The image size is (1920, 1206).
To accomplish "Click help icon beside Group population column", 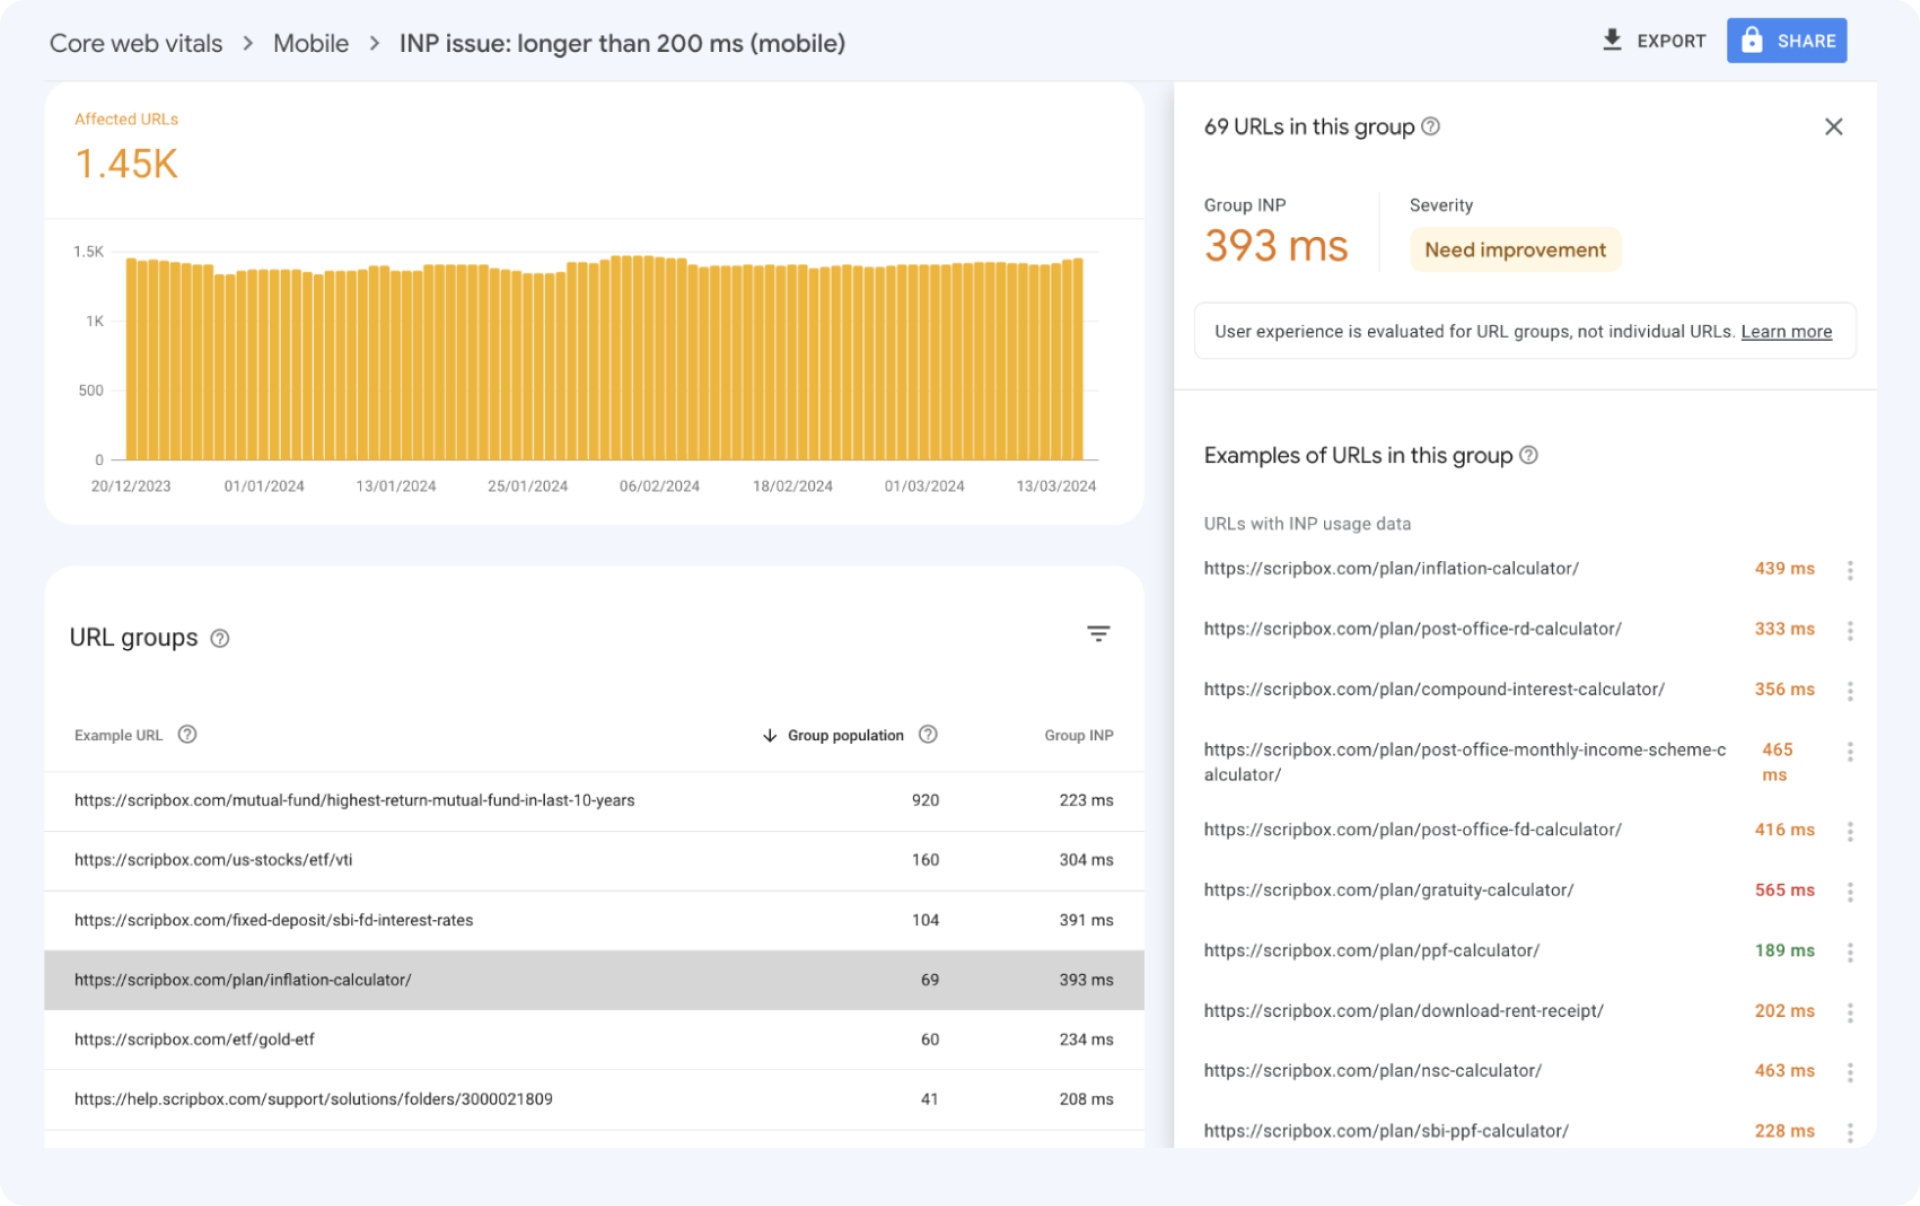I will pyautogui.click(x=928, y=734).
